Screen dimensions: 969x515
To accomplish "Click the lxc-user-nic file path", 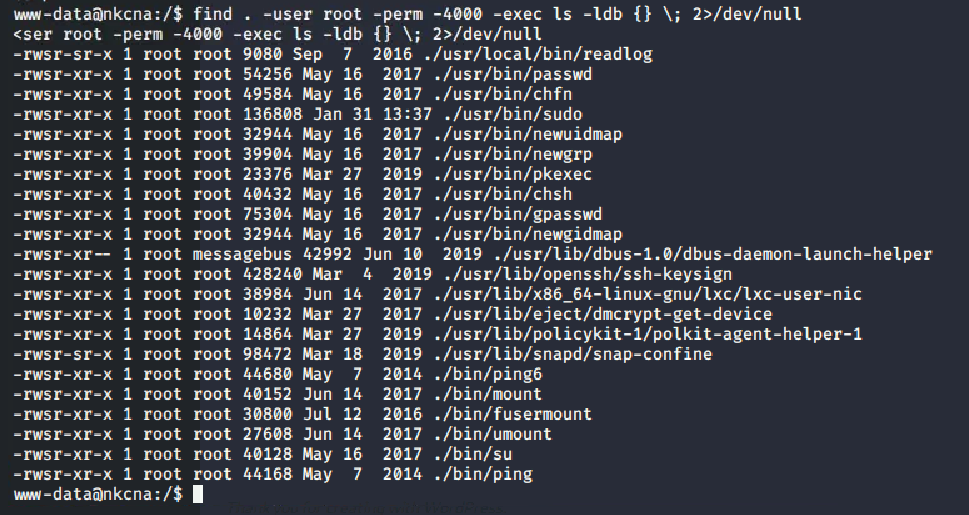I will pyautogui.click(x=648, y=294).
